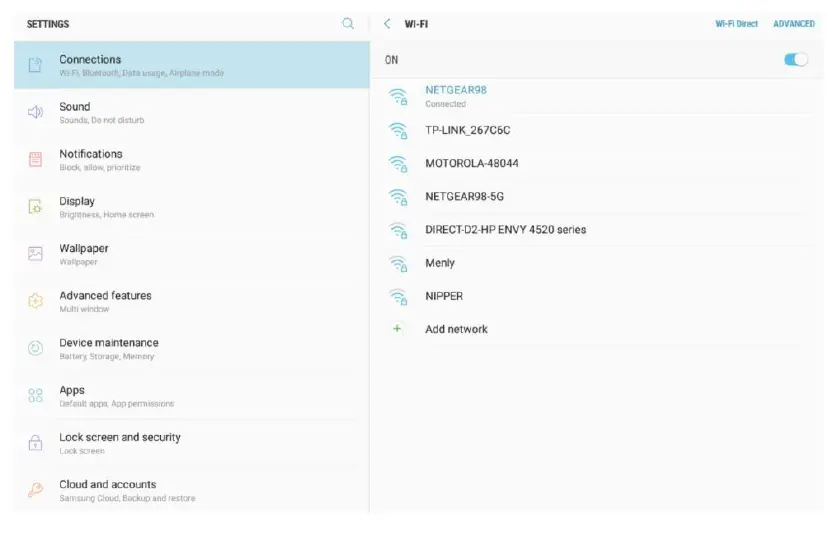
Task: Select the DIRECT-D2-HP ENVY 4520 series network
Action: click(x=597, y=230)
